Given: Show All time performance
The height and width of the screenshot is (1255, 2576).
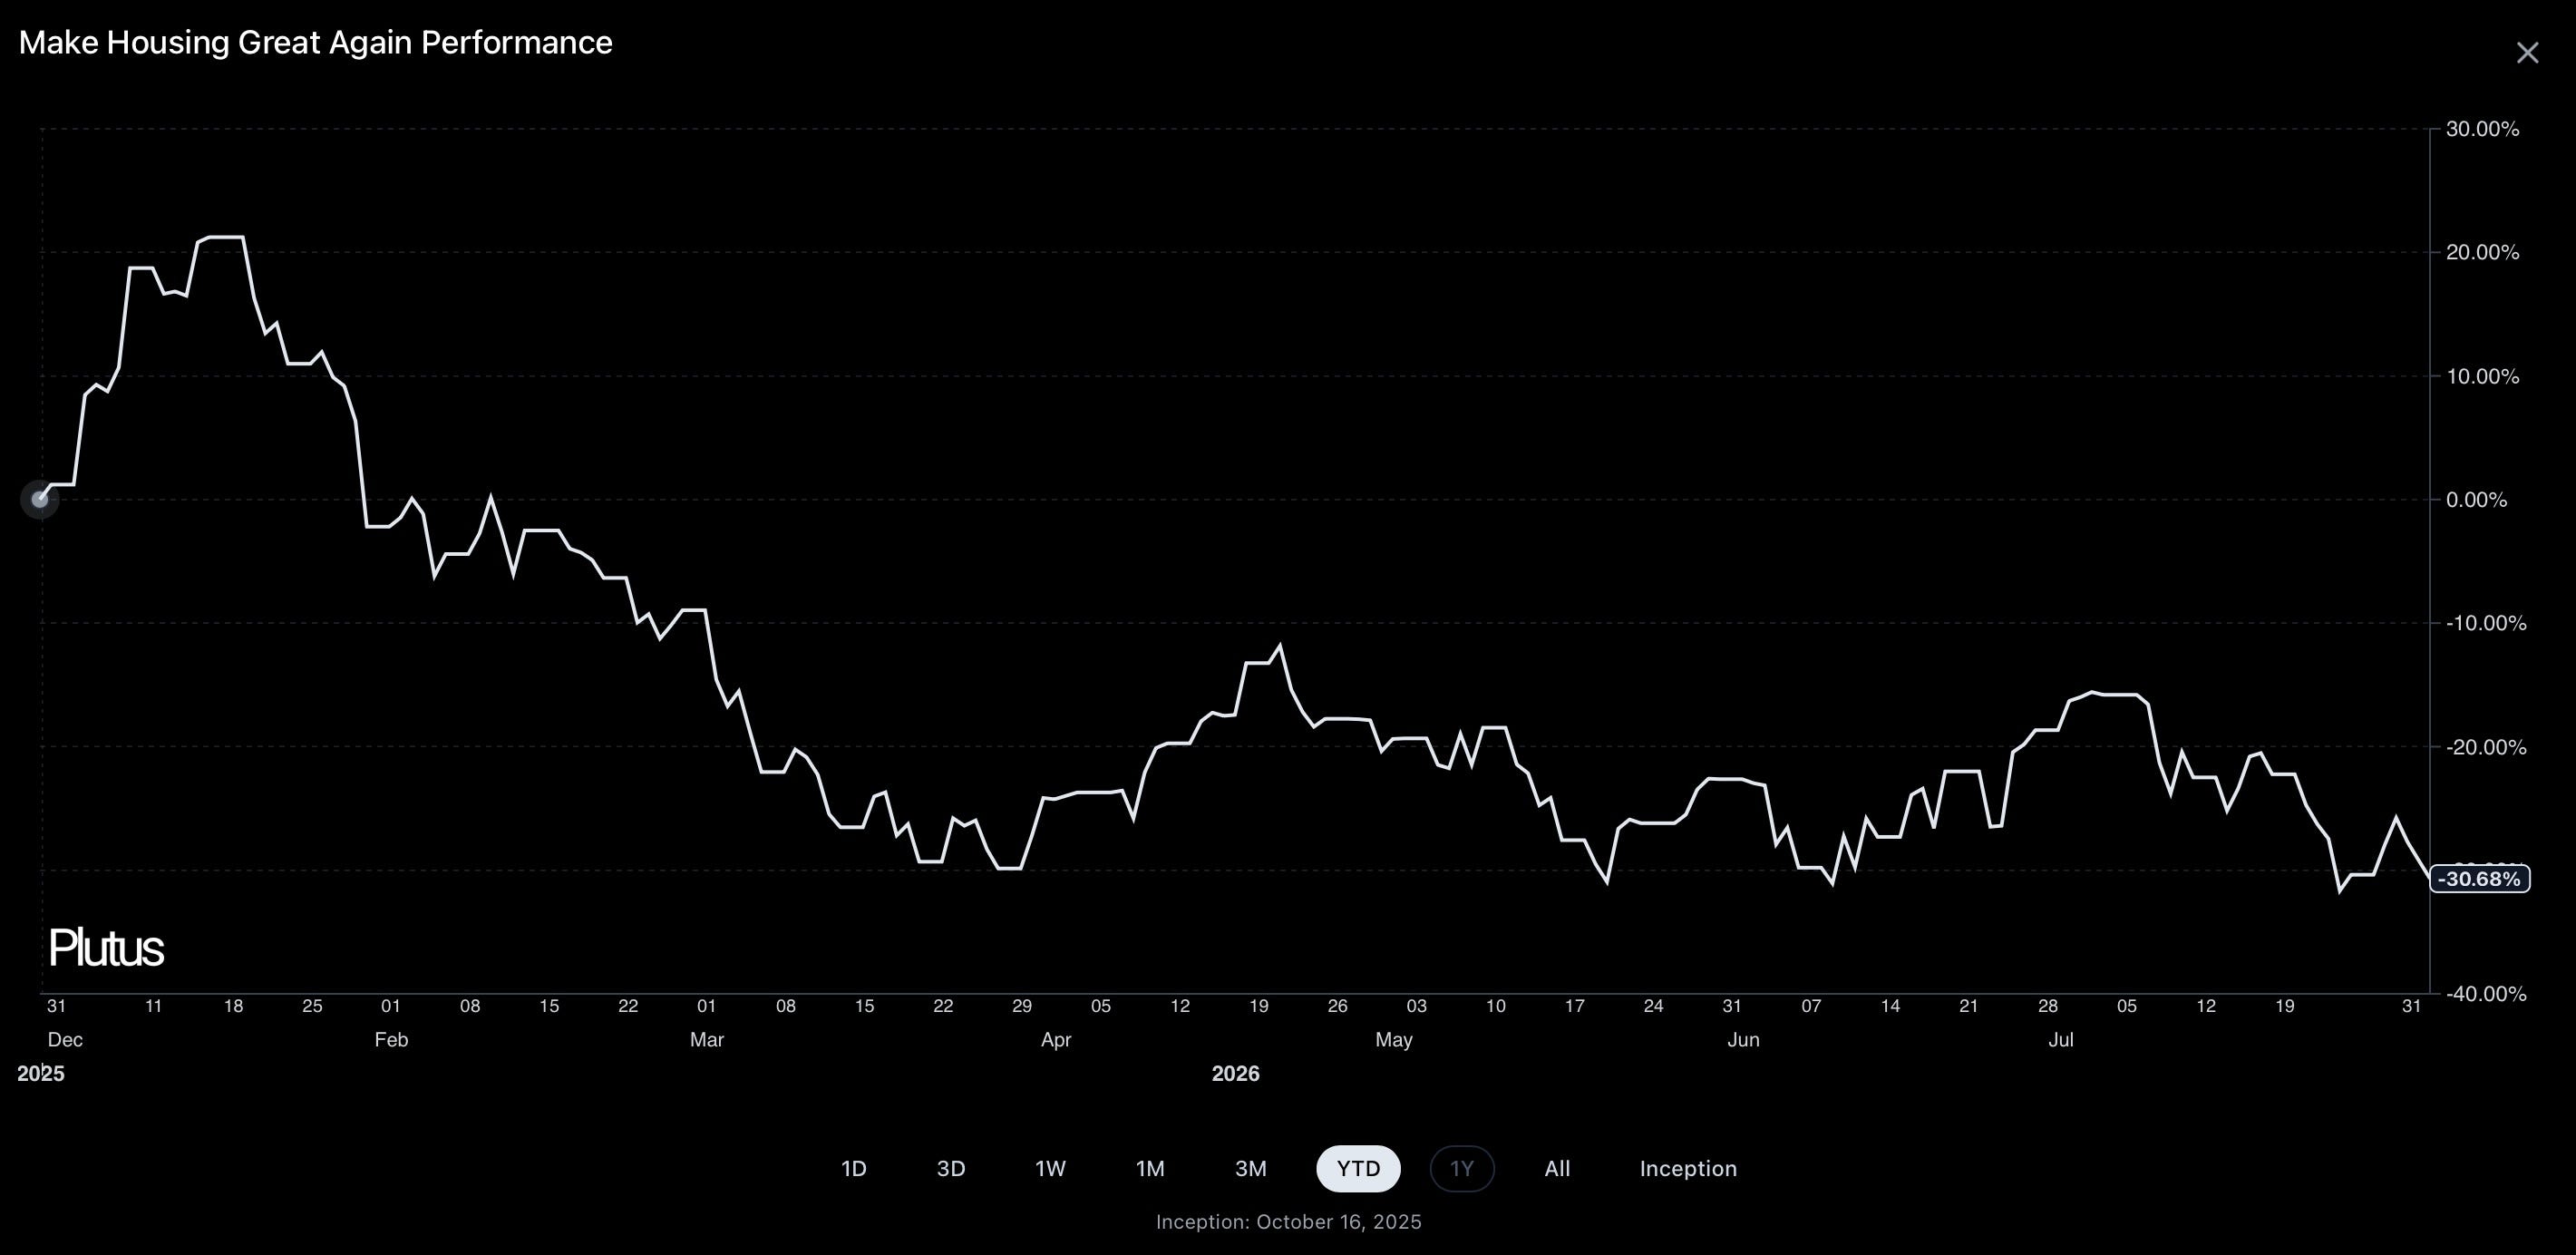Looking at the screenshot, I should 1557,1168.
